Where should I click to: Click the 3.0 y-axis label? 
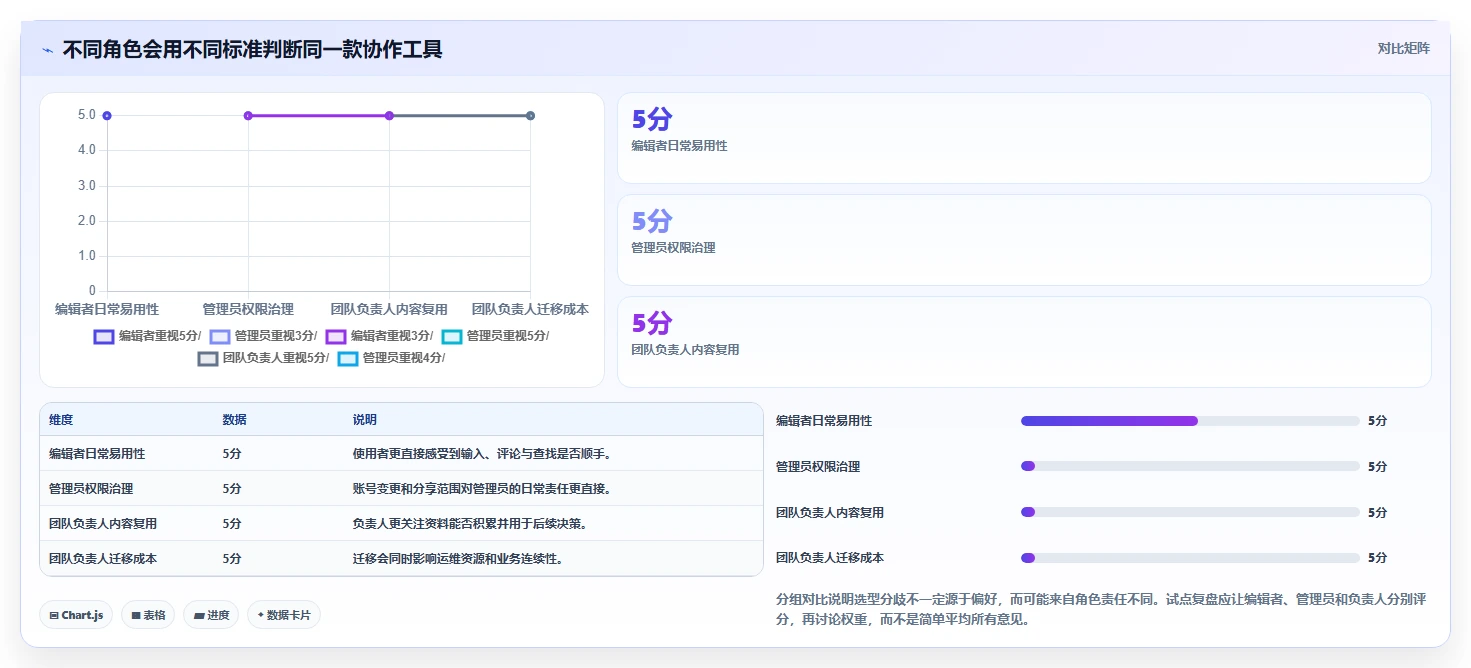(x=87, y=186)
